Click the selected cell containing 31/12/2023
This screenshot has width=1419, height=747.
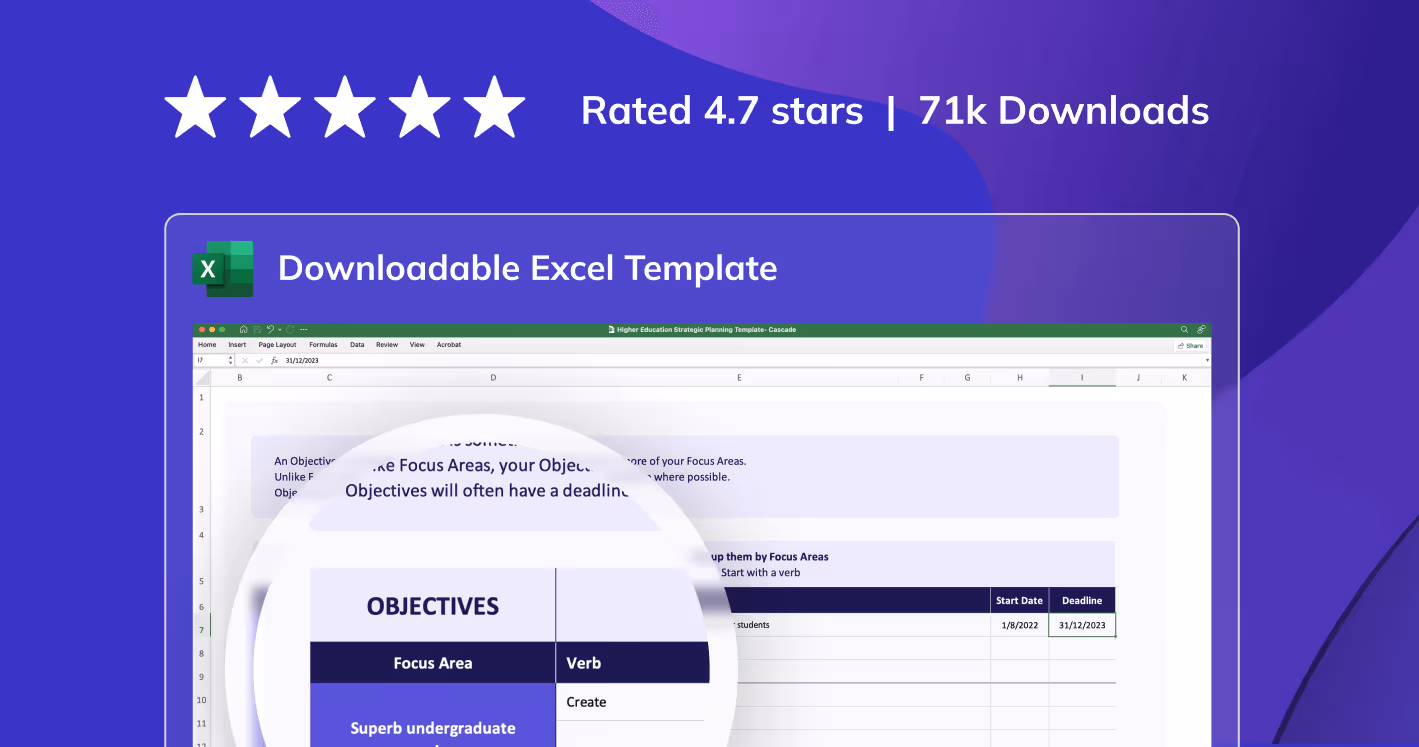tap(1082, 625)
